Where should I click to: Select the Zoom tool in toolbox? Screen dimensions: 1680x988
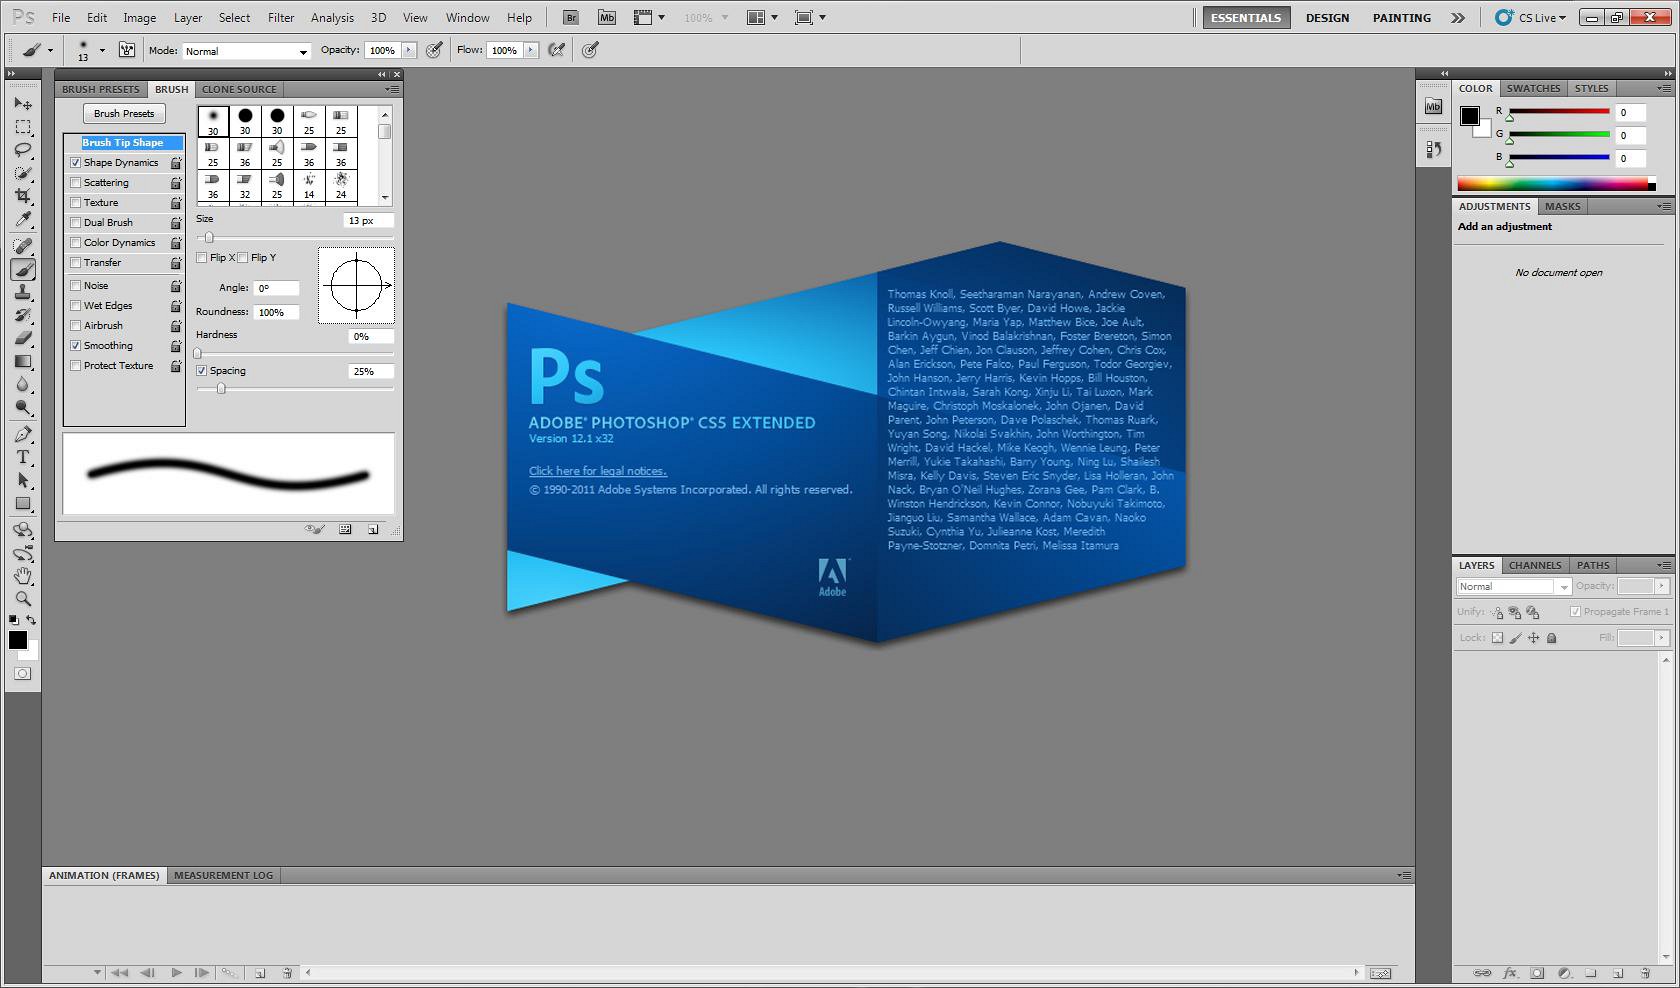(23, 599)
